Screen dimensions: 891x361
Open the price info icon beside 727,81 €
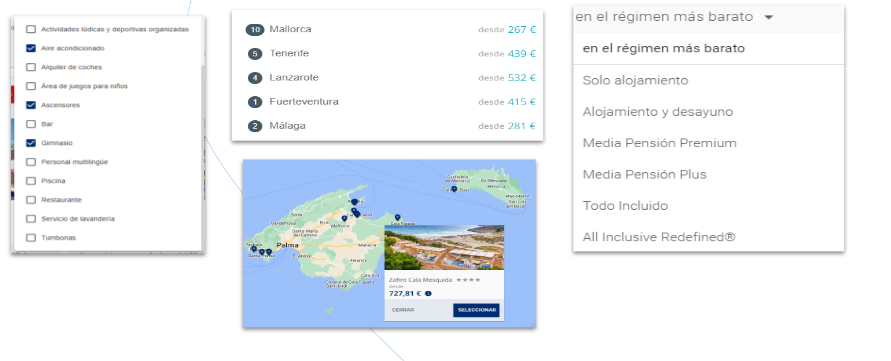pyautogui.click(x=428, y=294)
